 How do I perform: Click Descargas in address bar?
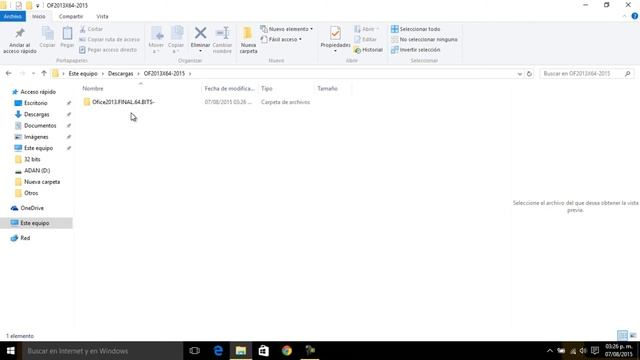120,73
